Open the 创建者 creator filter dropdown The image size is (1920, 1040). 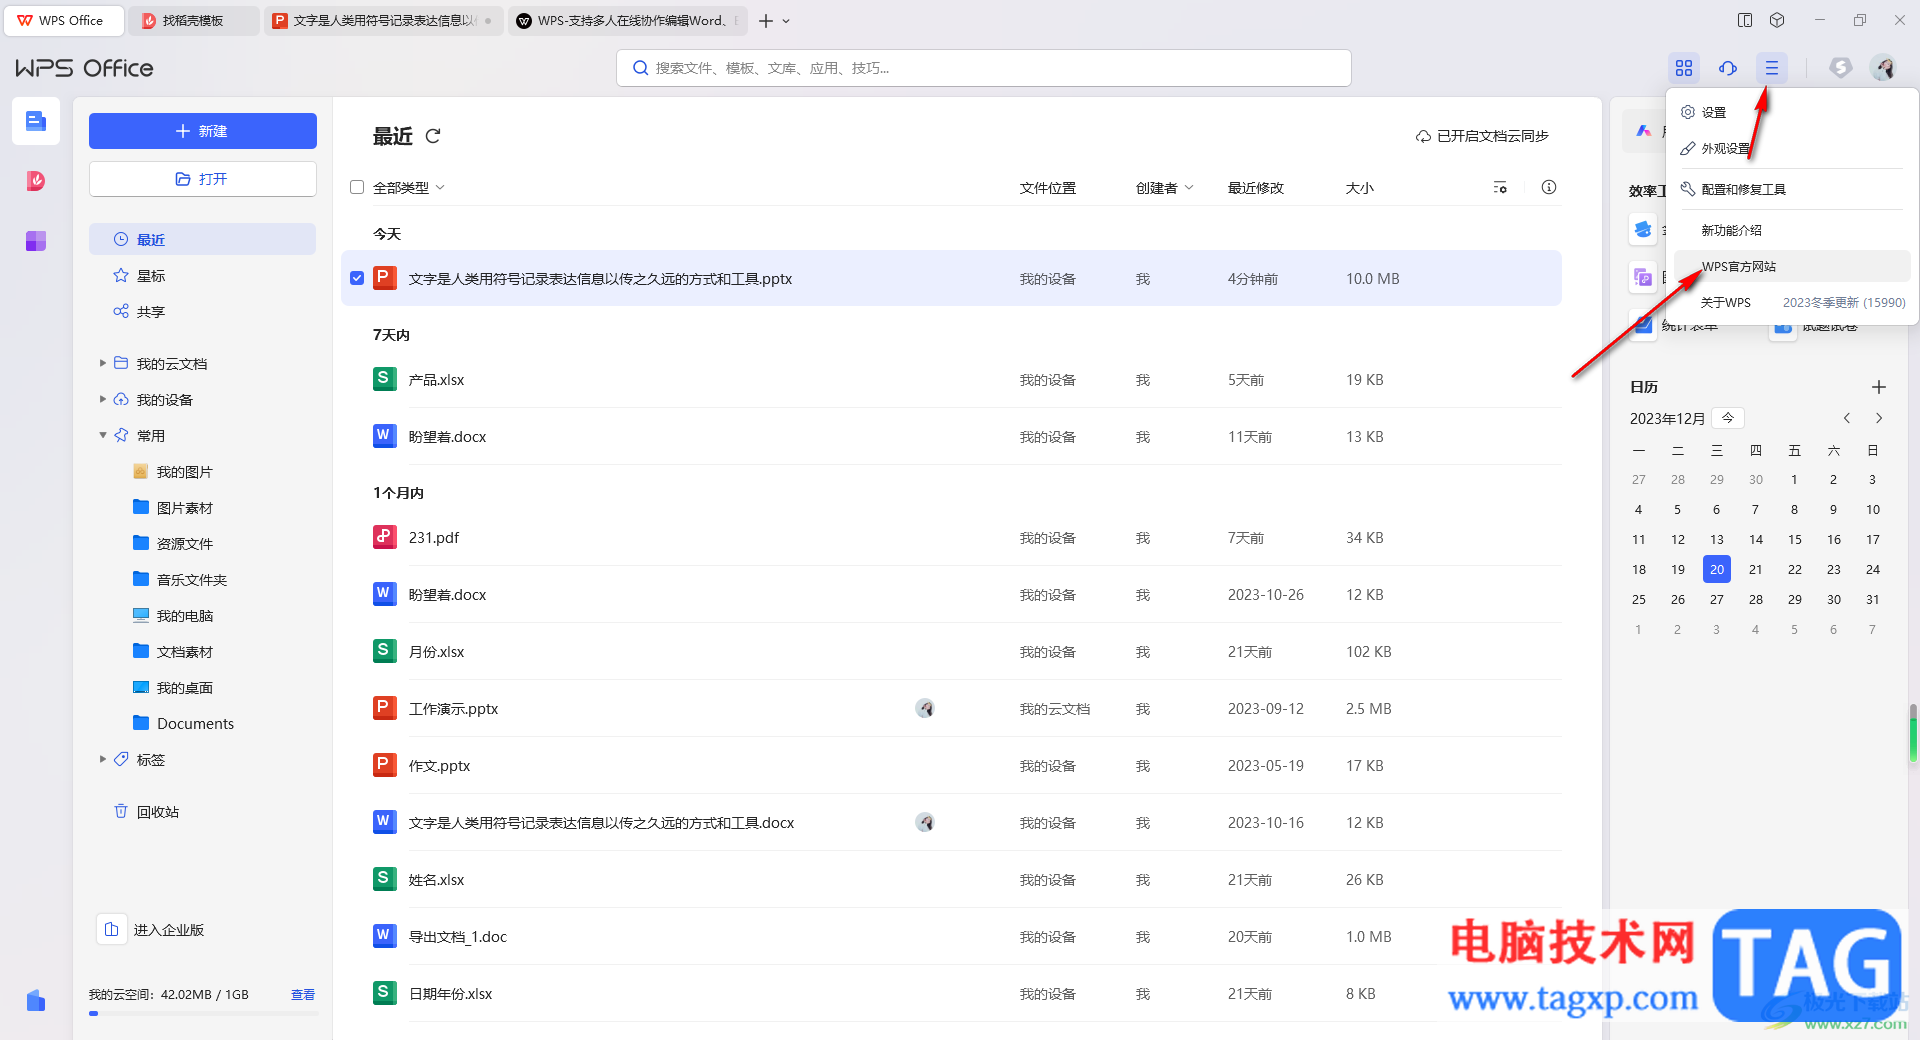pos(1164,187)
